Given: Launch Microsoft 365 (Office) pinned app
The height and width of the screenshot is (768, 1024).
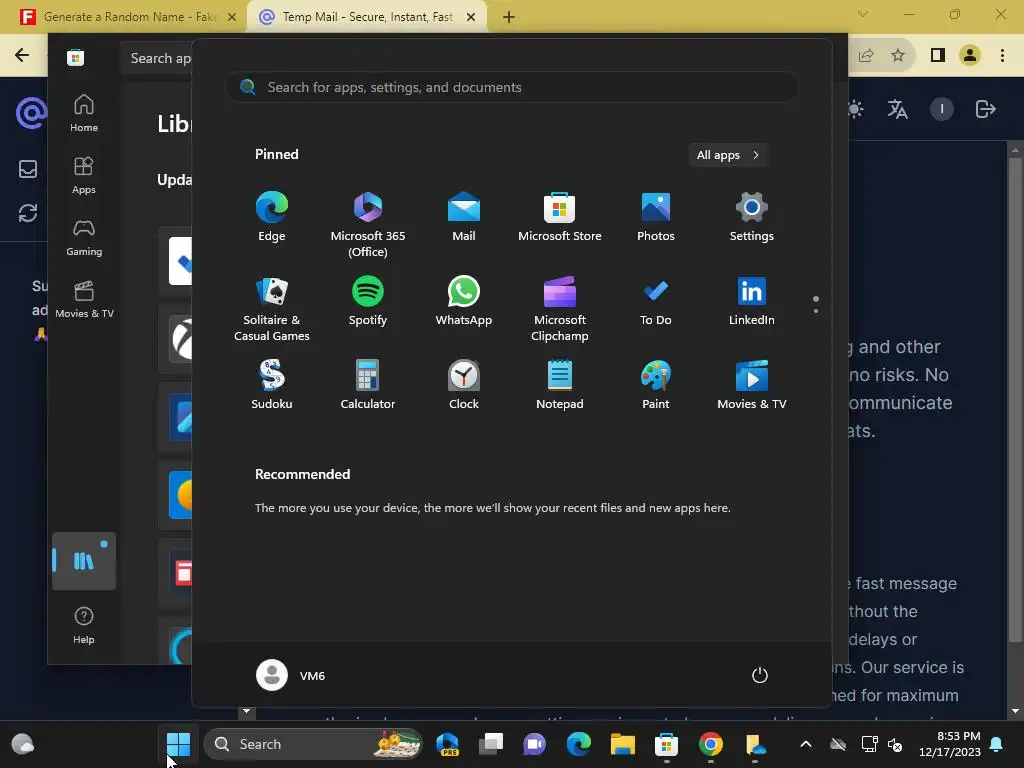Looking at the screenshot, I should pos(368,224).
